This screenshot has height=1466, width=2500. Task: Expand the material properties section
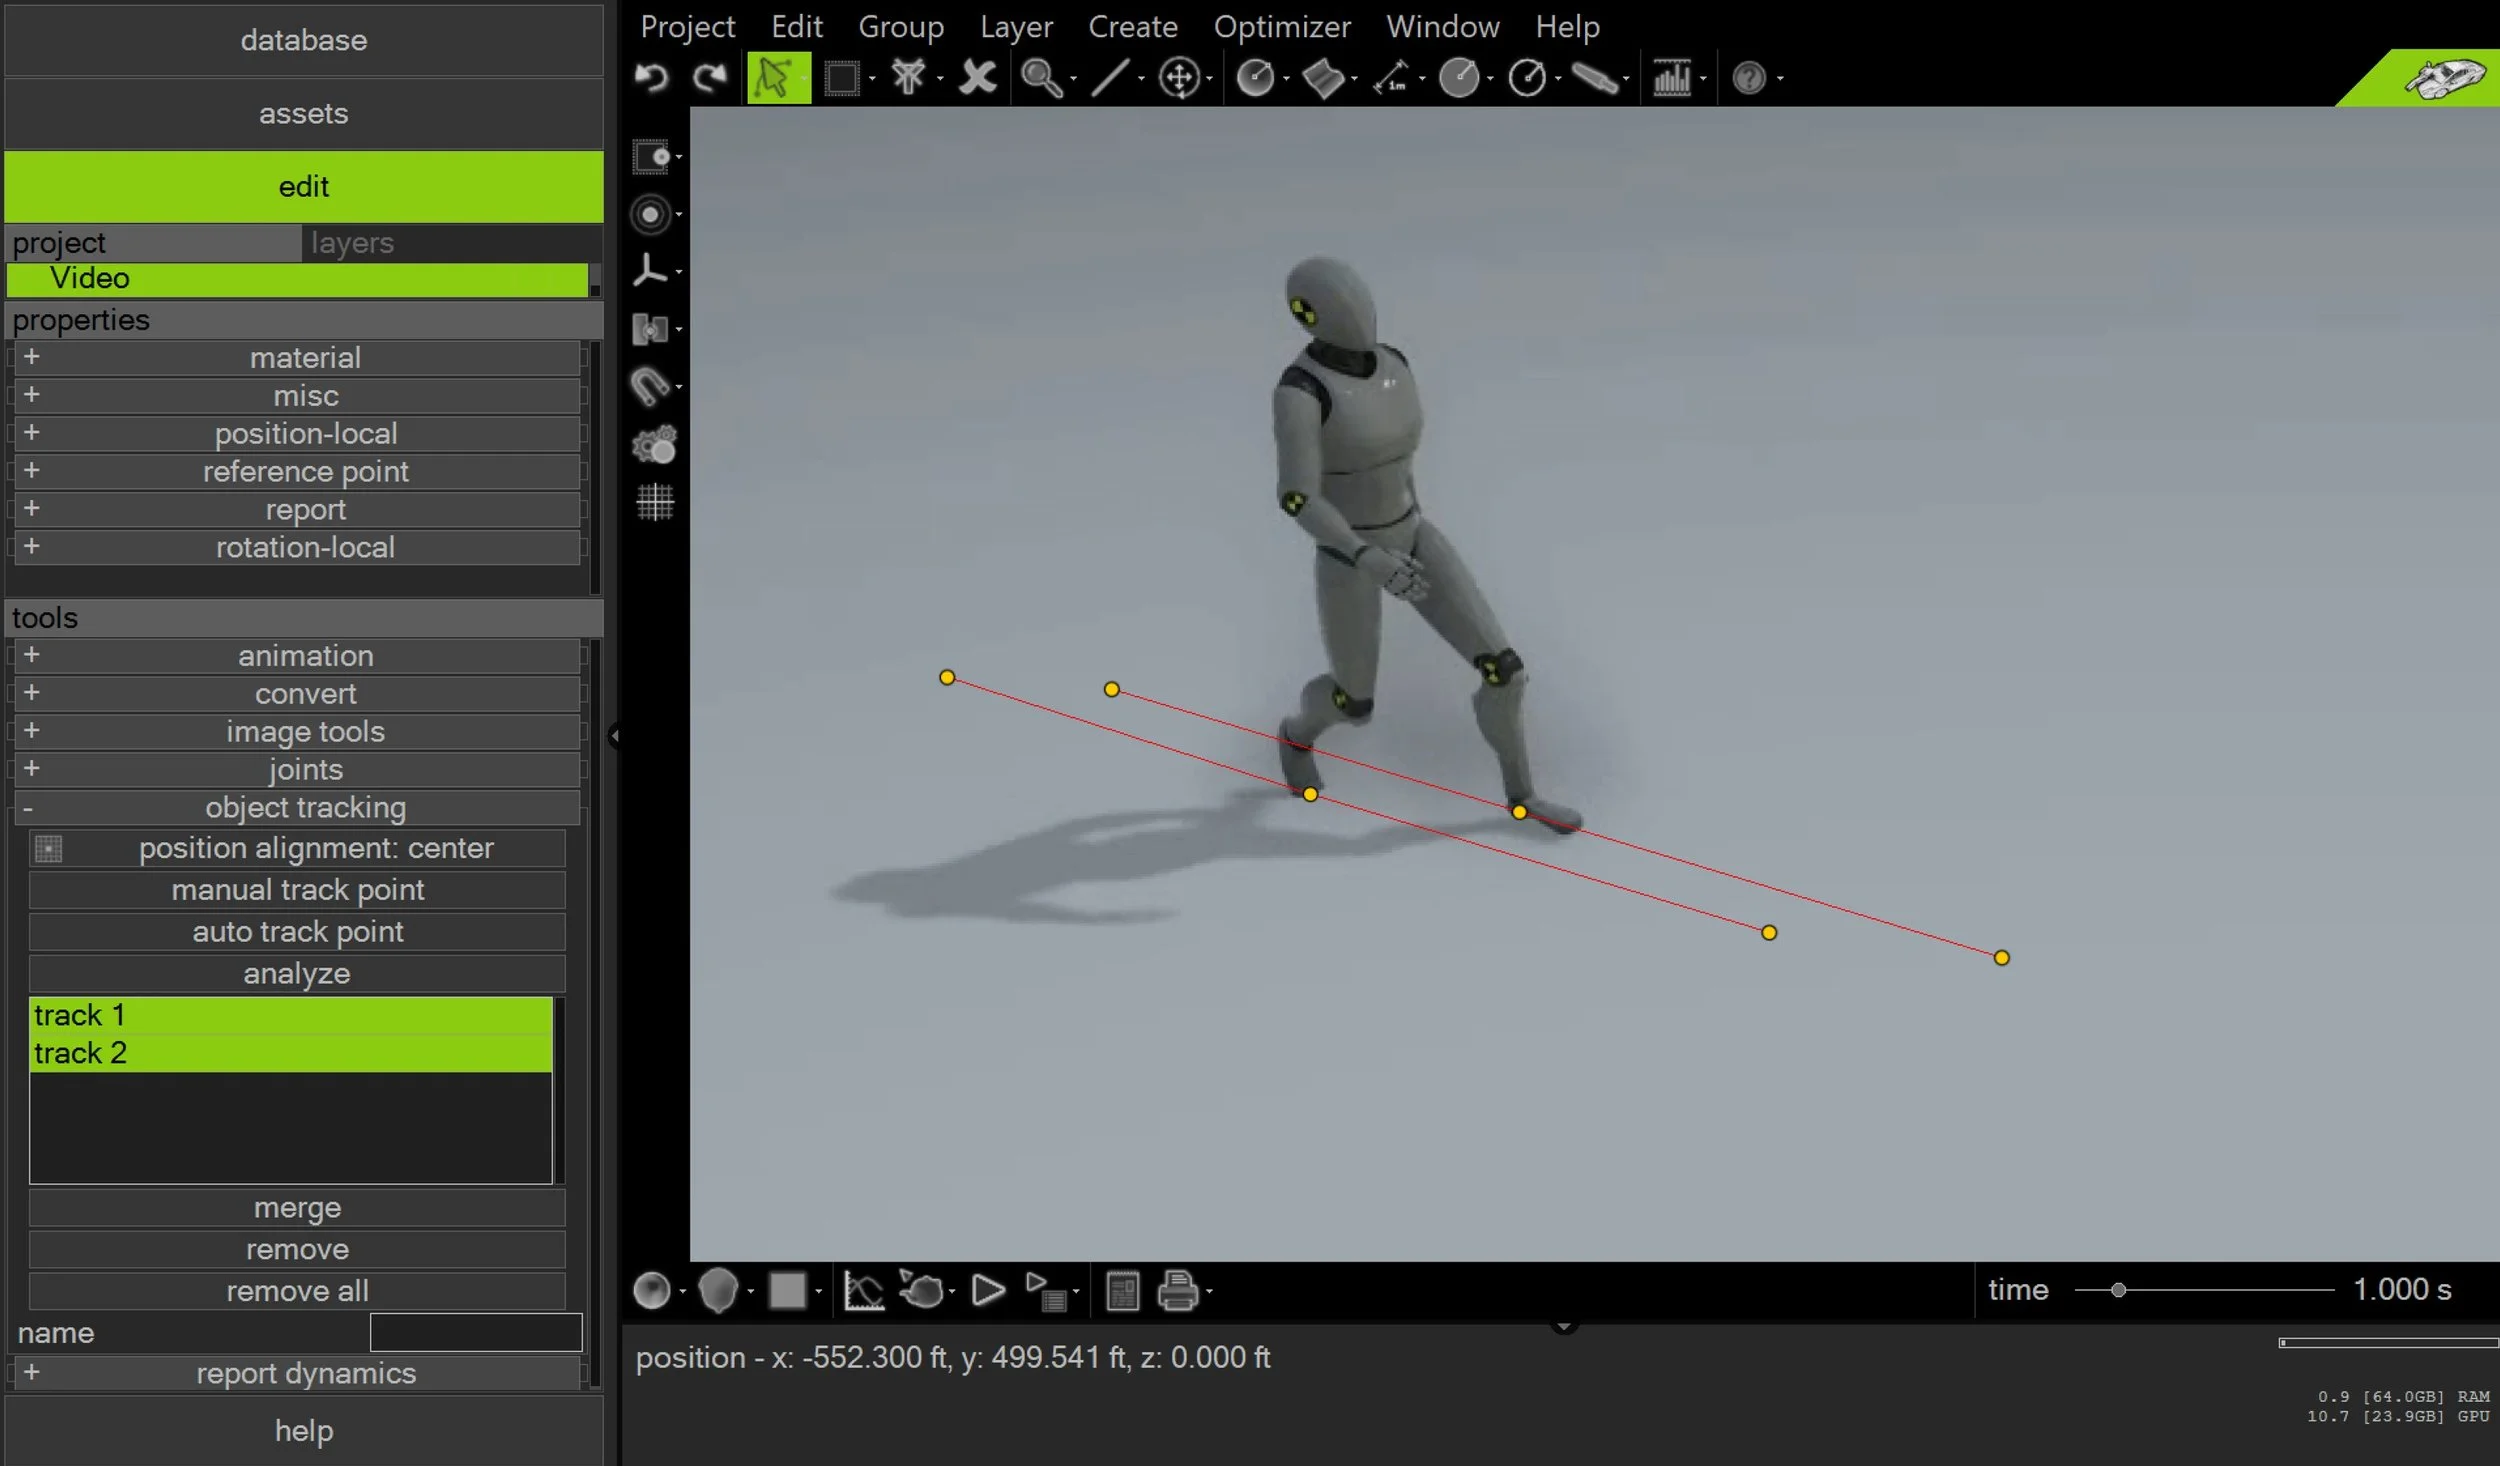pyautogui.click(x=31, y=357)
